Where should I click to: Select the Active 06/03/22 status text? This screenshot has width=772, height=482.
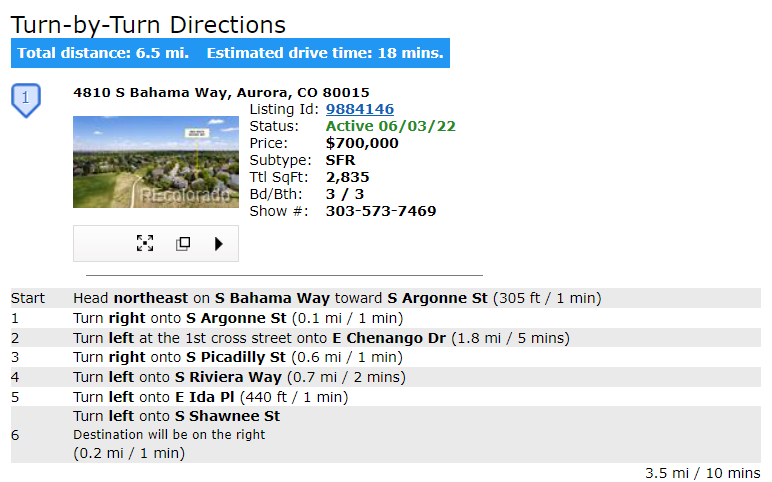pos(390,126)
